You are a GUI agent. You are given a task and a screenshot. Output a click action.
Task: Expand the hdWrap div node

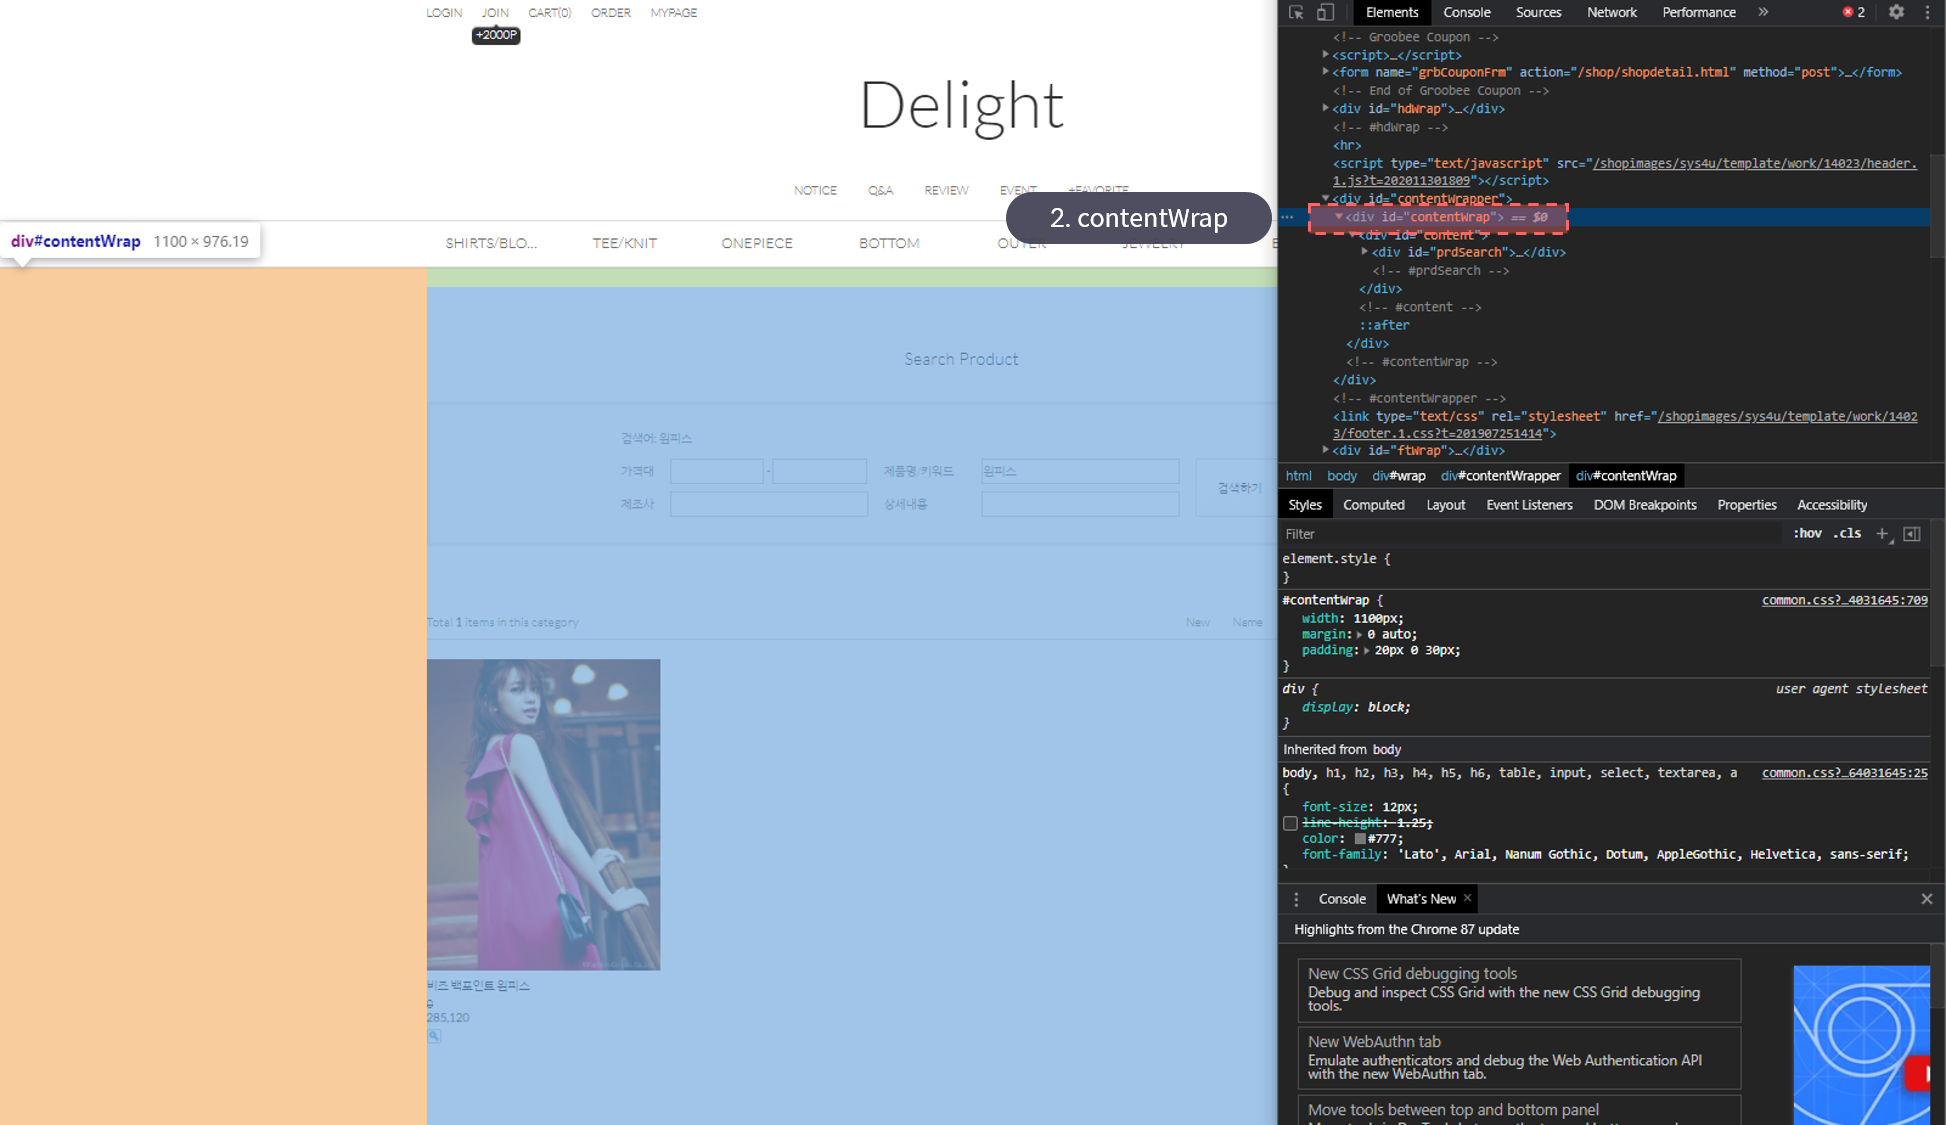[x=1326, y=108]
